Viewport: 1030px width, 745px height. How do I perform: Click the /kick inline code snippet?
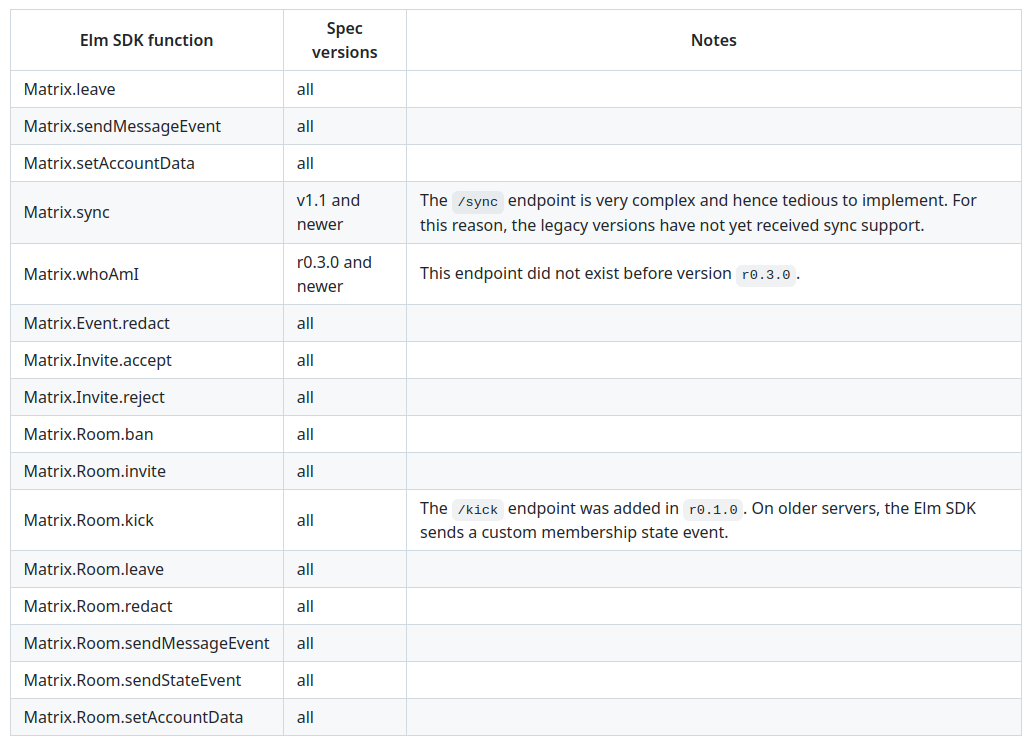click(477, 509)
